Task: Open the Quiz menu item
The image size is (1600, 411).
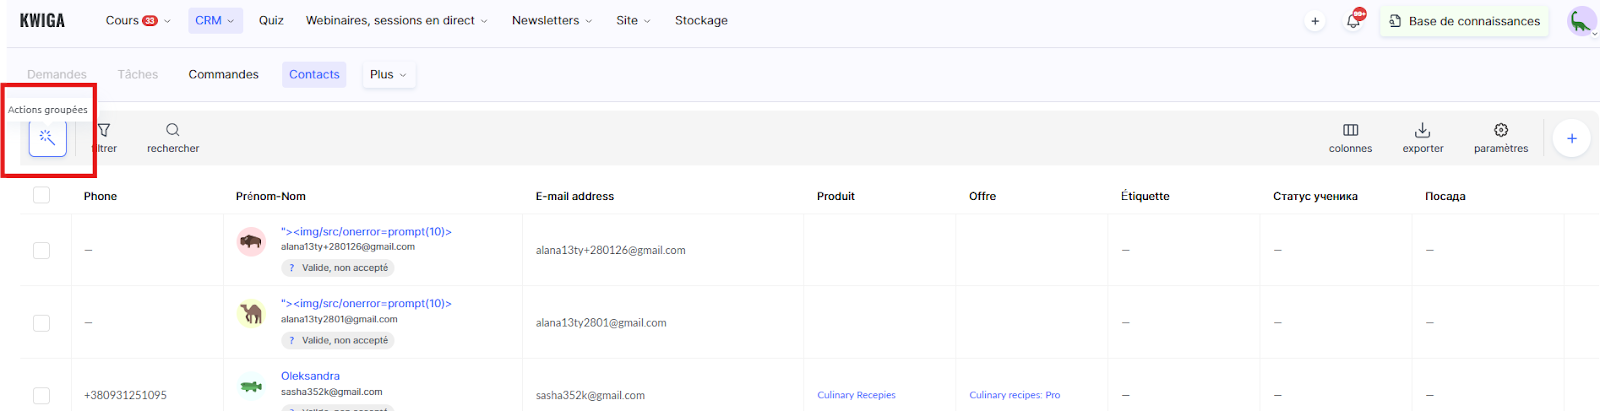Action: 271,20
